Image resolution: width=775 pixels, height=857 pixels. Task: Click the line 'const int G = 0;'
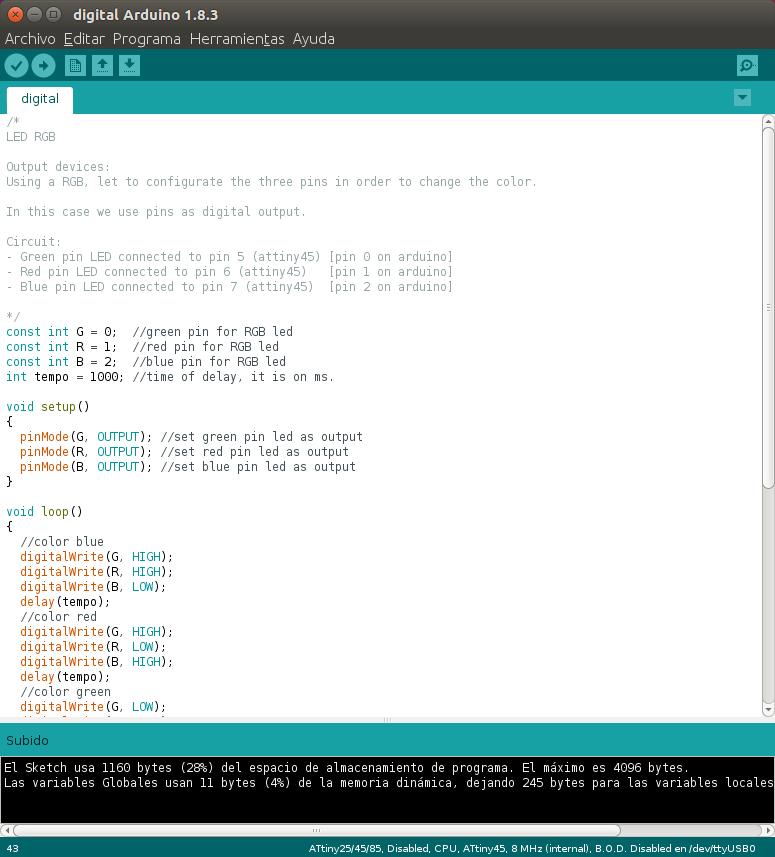click(149, 332)
